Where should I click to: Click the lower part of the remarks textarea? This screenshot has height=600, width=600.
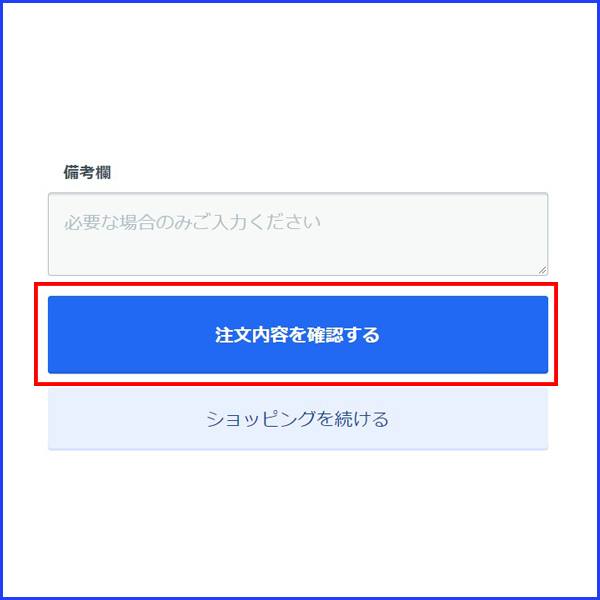point(298,260)
